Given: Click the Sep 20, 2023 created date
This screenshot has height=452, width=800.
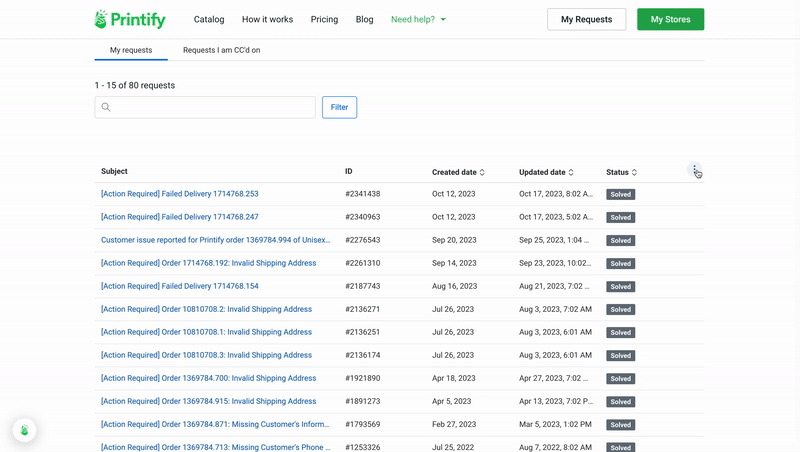Looking at the screenshot, I should click(454, 240).
